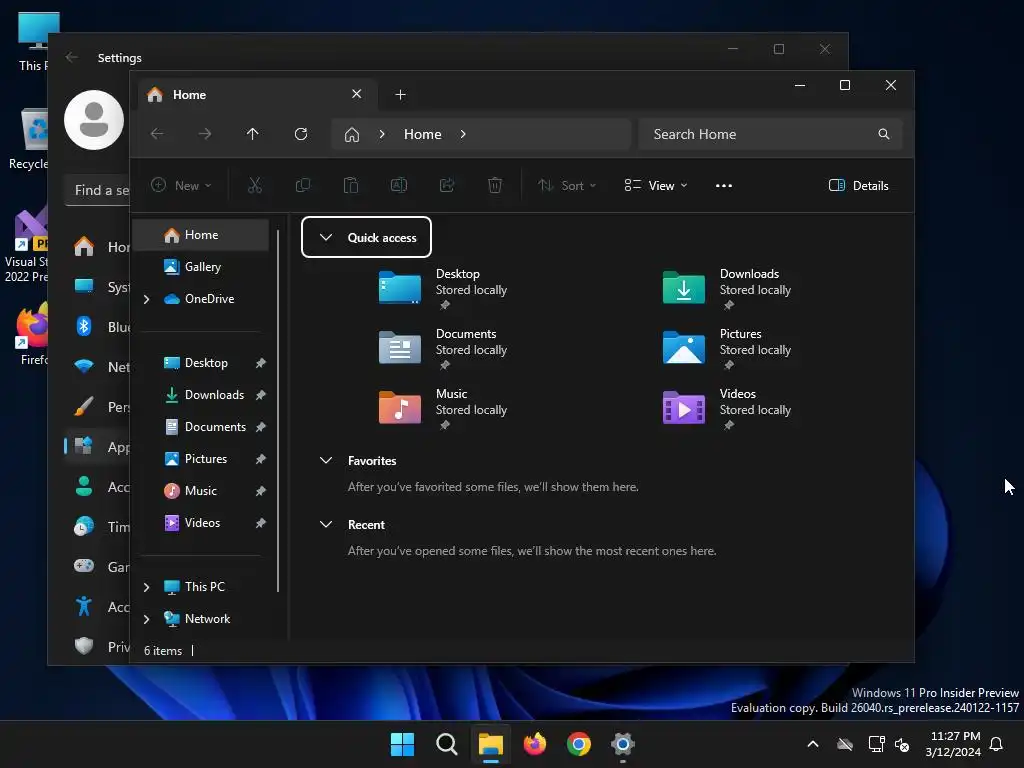Click the Home breadcrumb in address bar

click(423, 134)
